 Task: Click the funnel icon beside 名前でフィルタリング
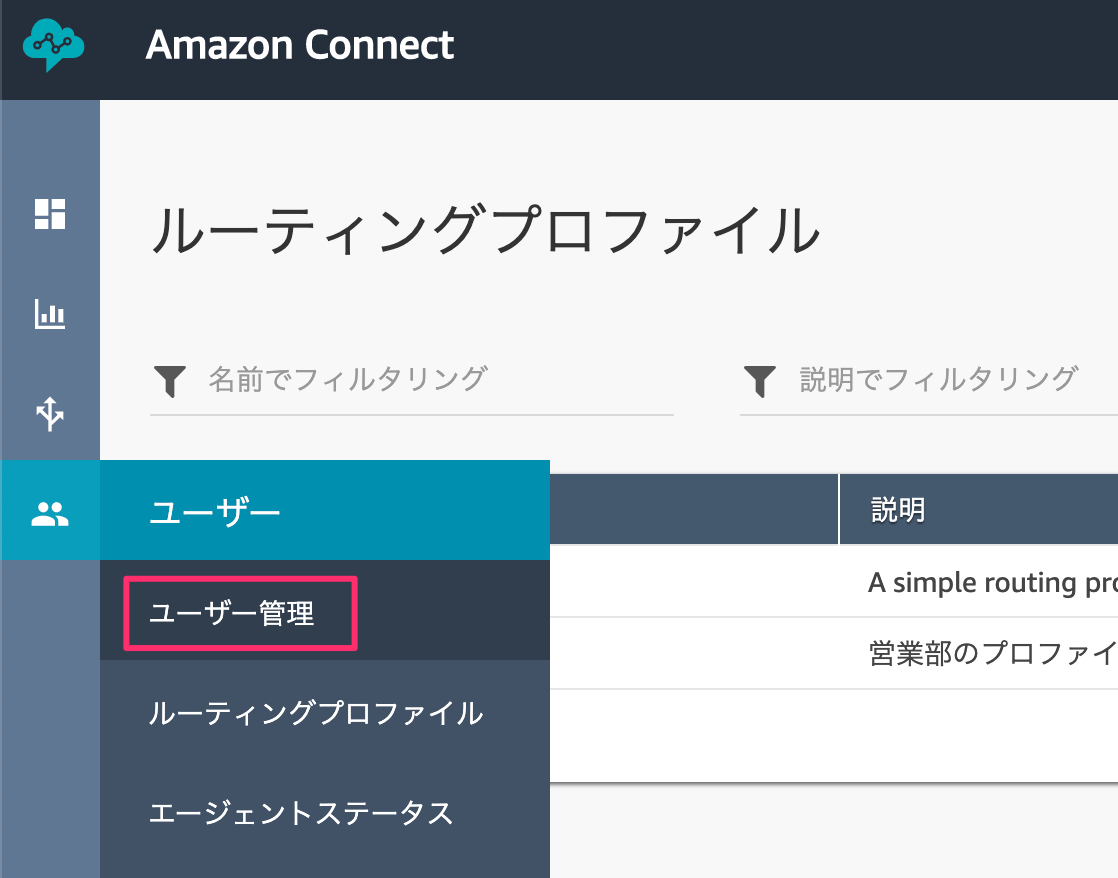coord(170,381)
